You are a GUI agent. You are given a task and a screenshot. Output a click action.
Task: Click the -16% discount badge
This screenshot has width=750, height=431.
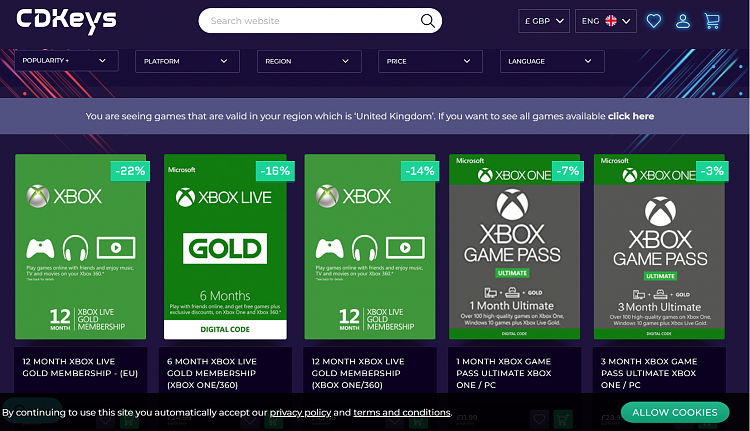coord(275,171)
